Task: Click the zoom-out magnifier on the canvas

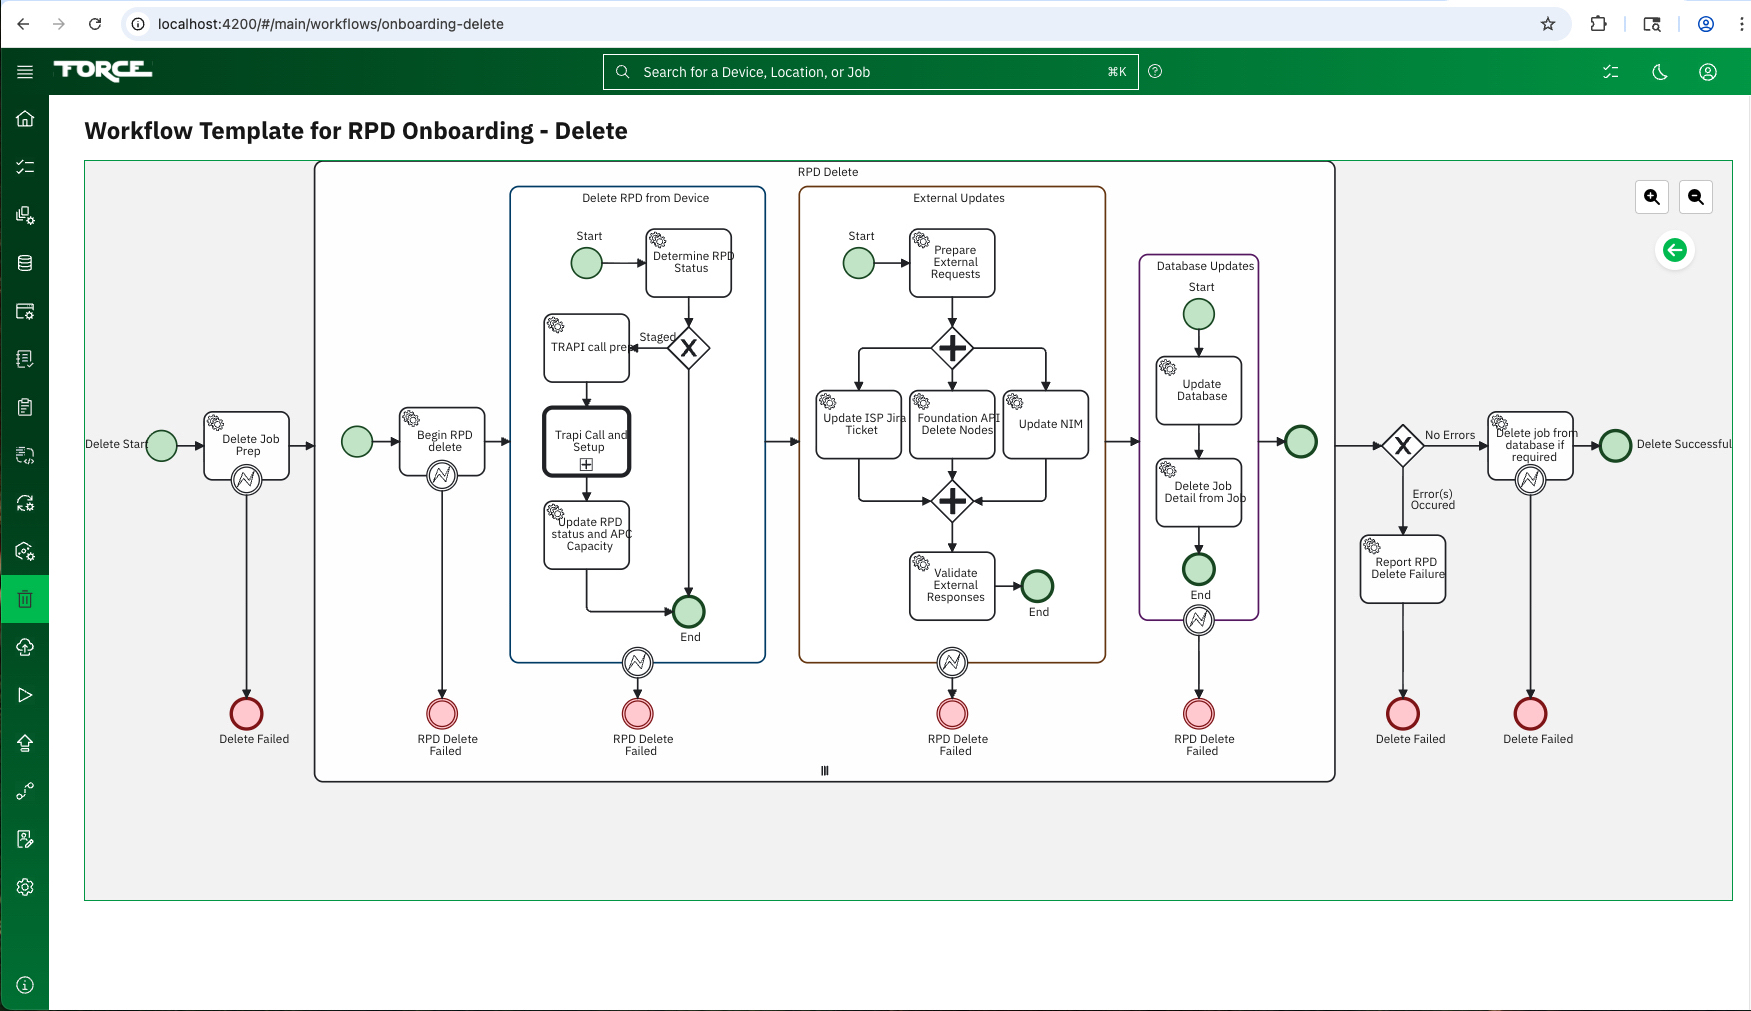Action: point(1695,197)
